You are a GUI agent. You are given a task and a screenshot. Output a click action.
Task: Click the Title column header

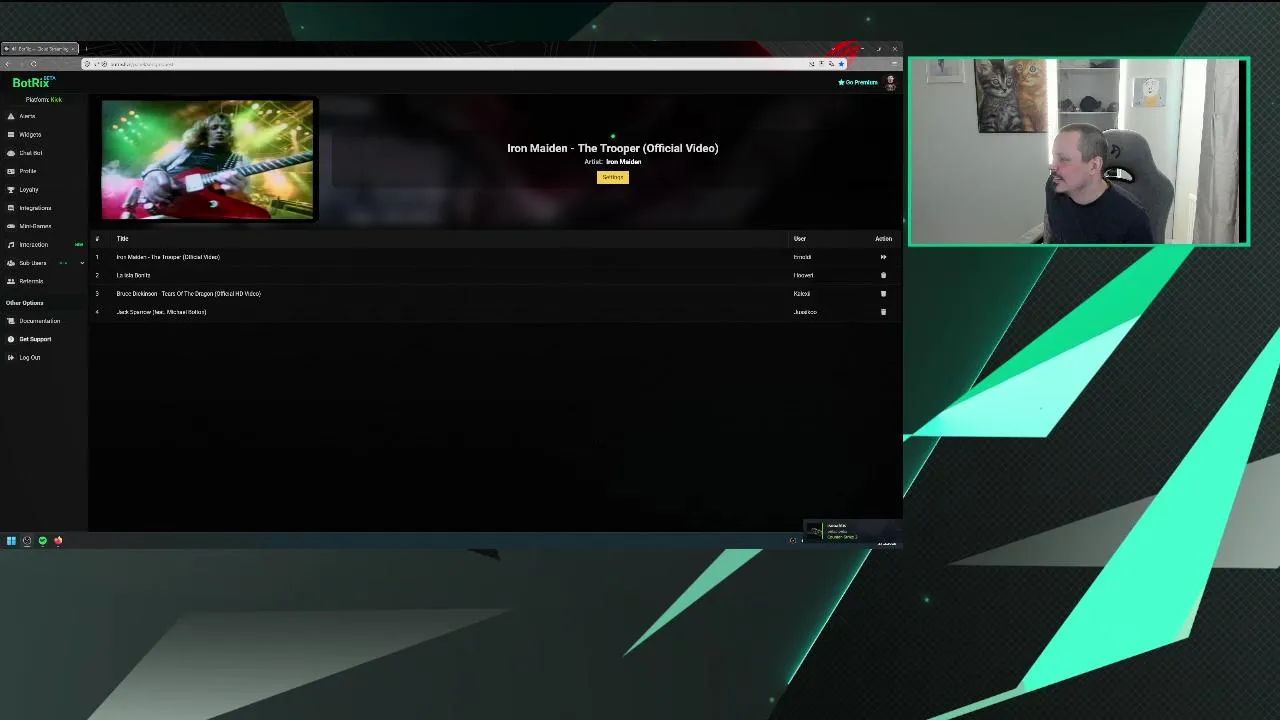tap(122, 239)
